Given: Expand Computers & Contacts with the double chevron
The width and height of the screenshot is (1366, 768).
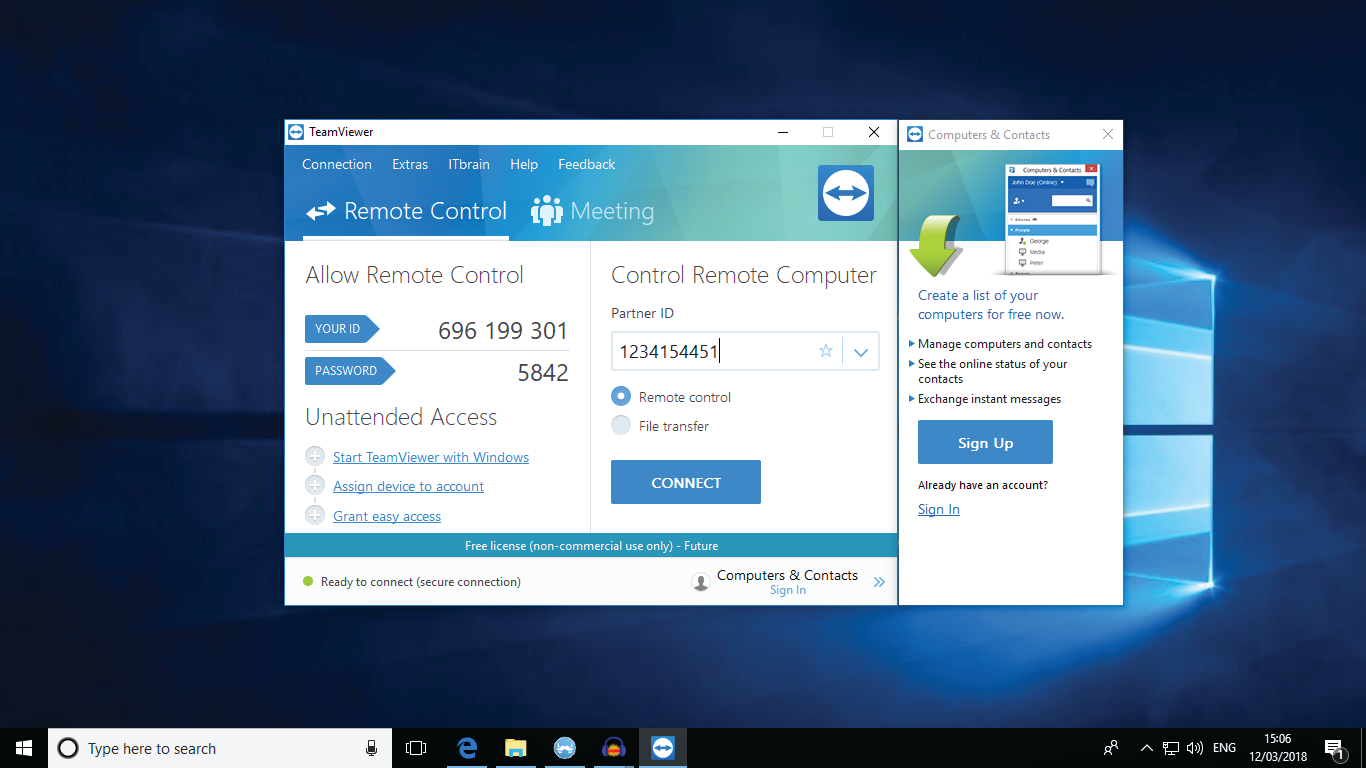Looking at the screenshot, I should 879,582.
